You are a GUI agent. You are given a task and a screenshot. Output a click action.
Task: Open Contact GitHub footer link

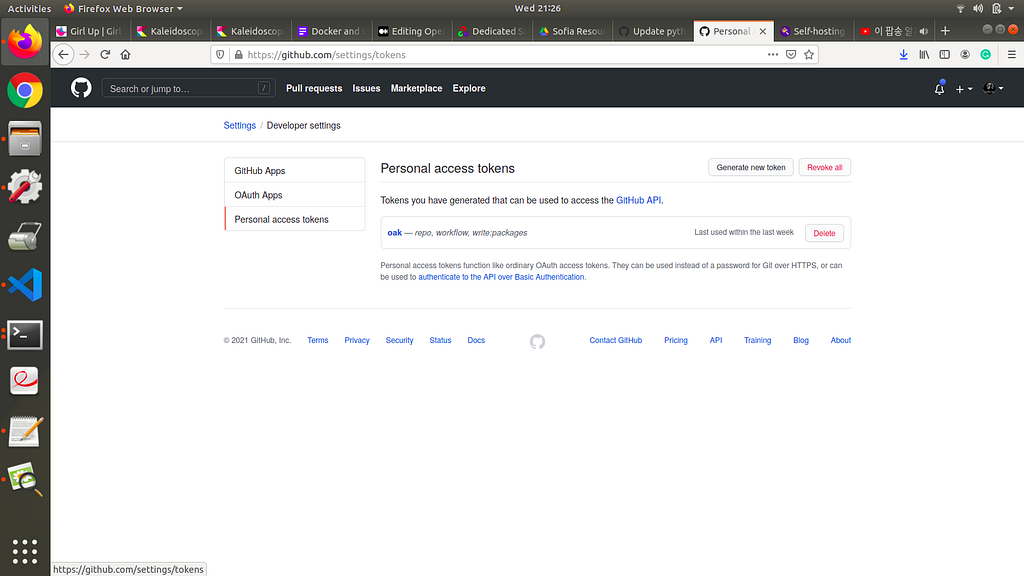[616, 340]
